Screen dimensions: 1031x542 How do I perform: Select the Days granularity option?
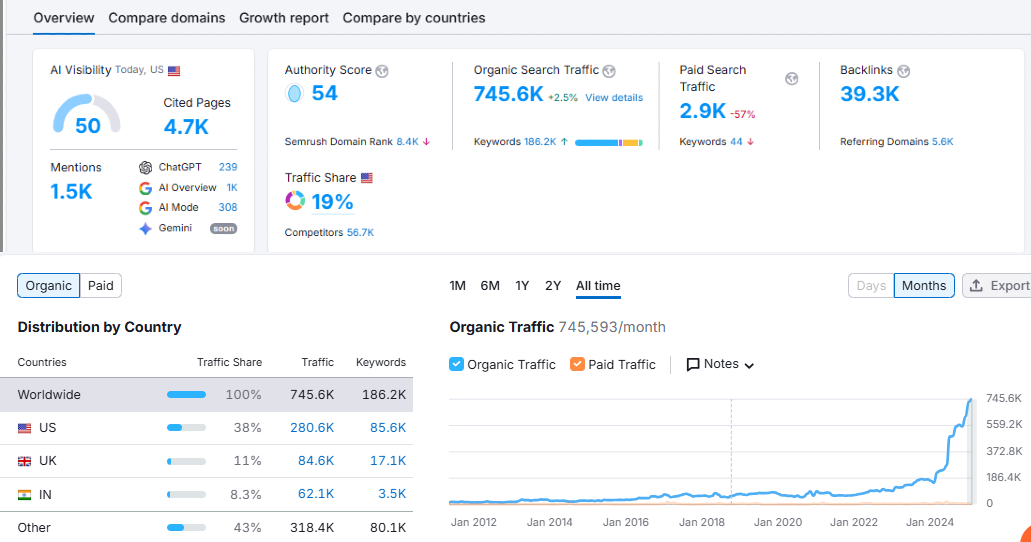(x=871, y=286)
